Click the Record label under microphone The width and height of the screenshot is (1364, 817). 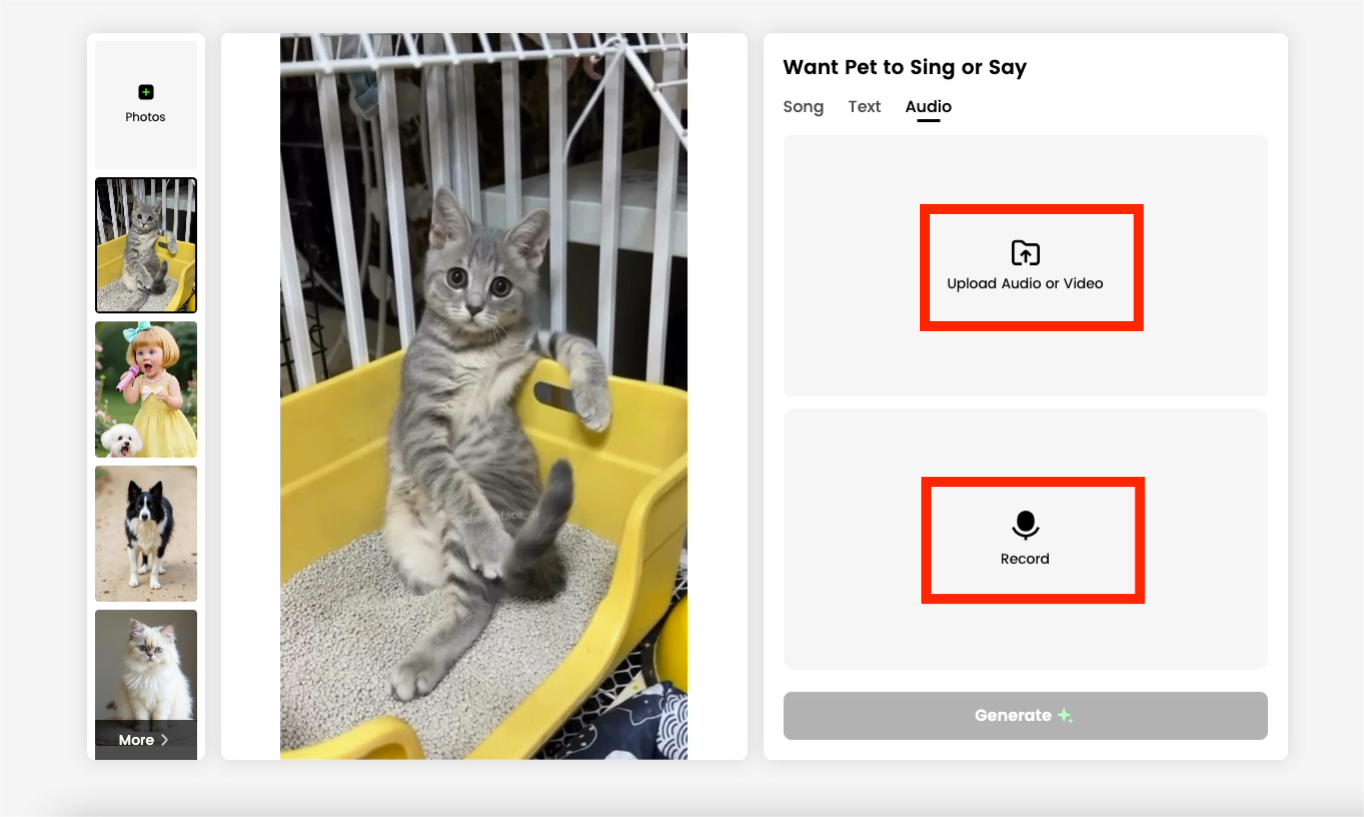1025,559
